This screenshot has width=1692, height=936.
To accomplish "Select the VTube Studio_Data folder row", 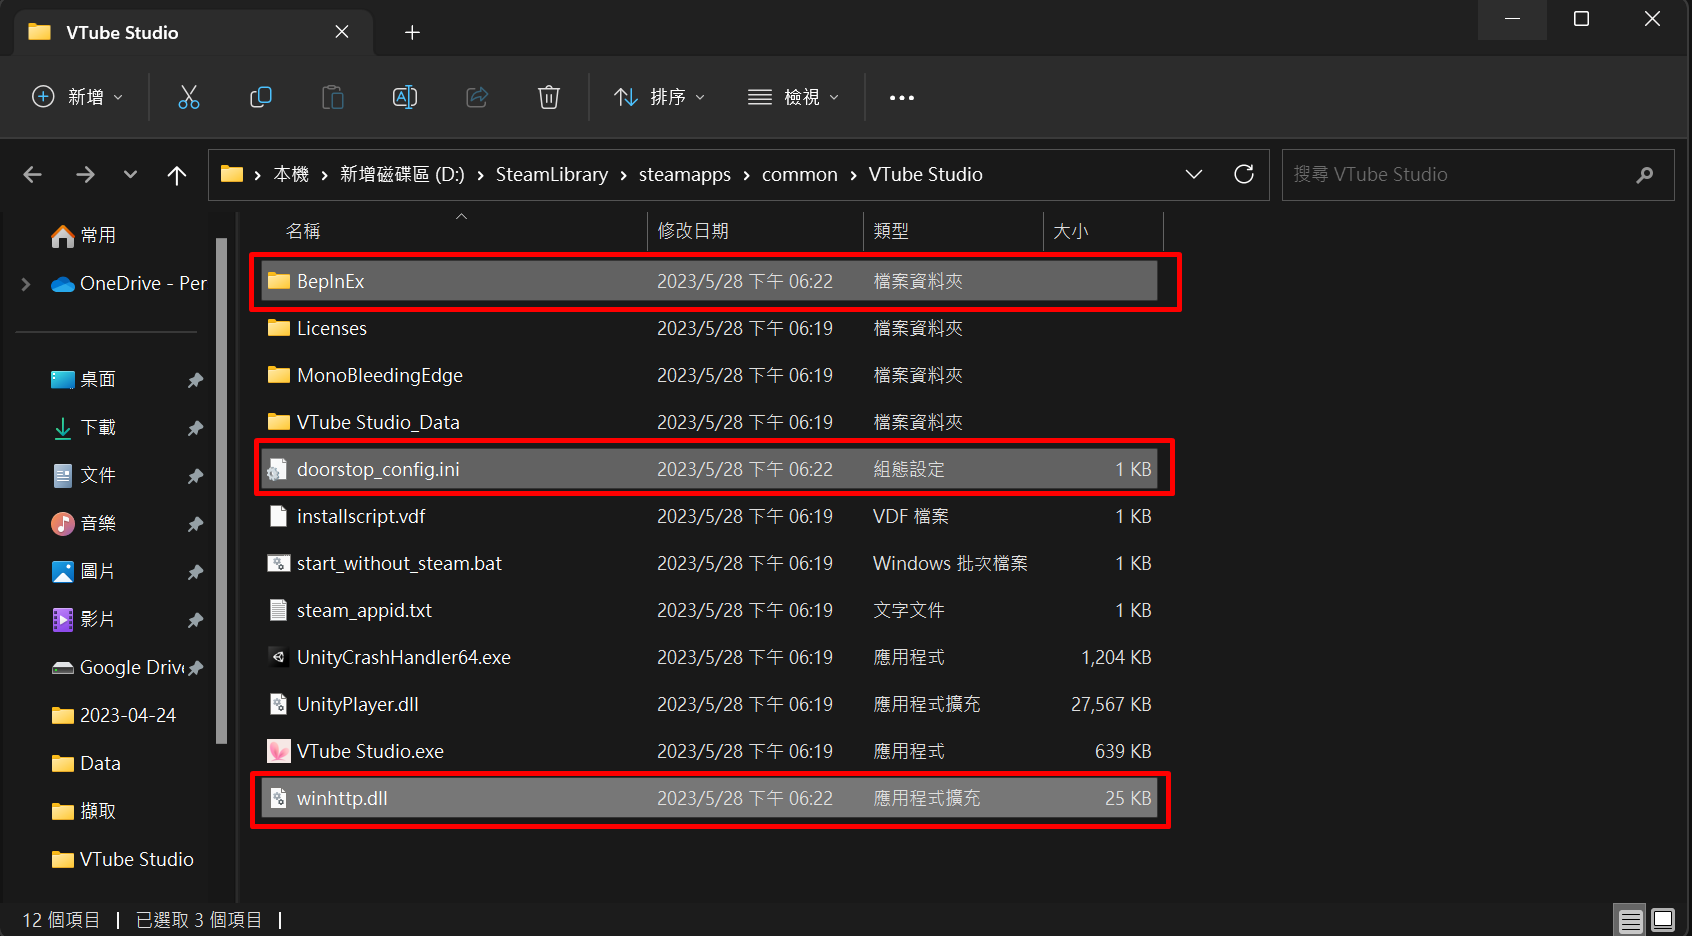I will 709,422.
